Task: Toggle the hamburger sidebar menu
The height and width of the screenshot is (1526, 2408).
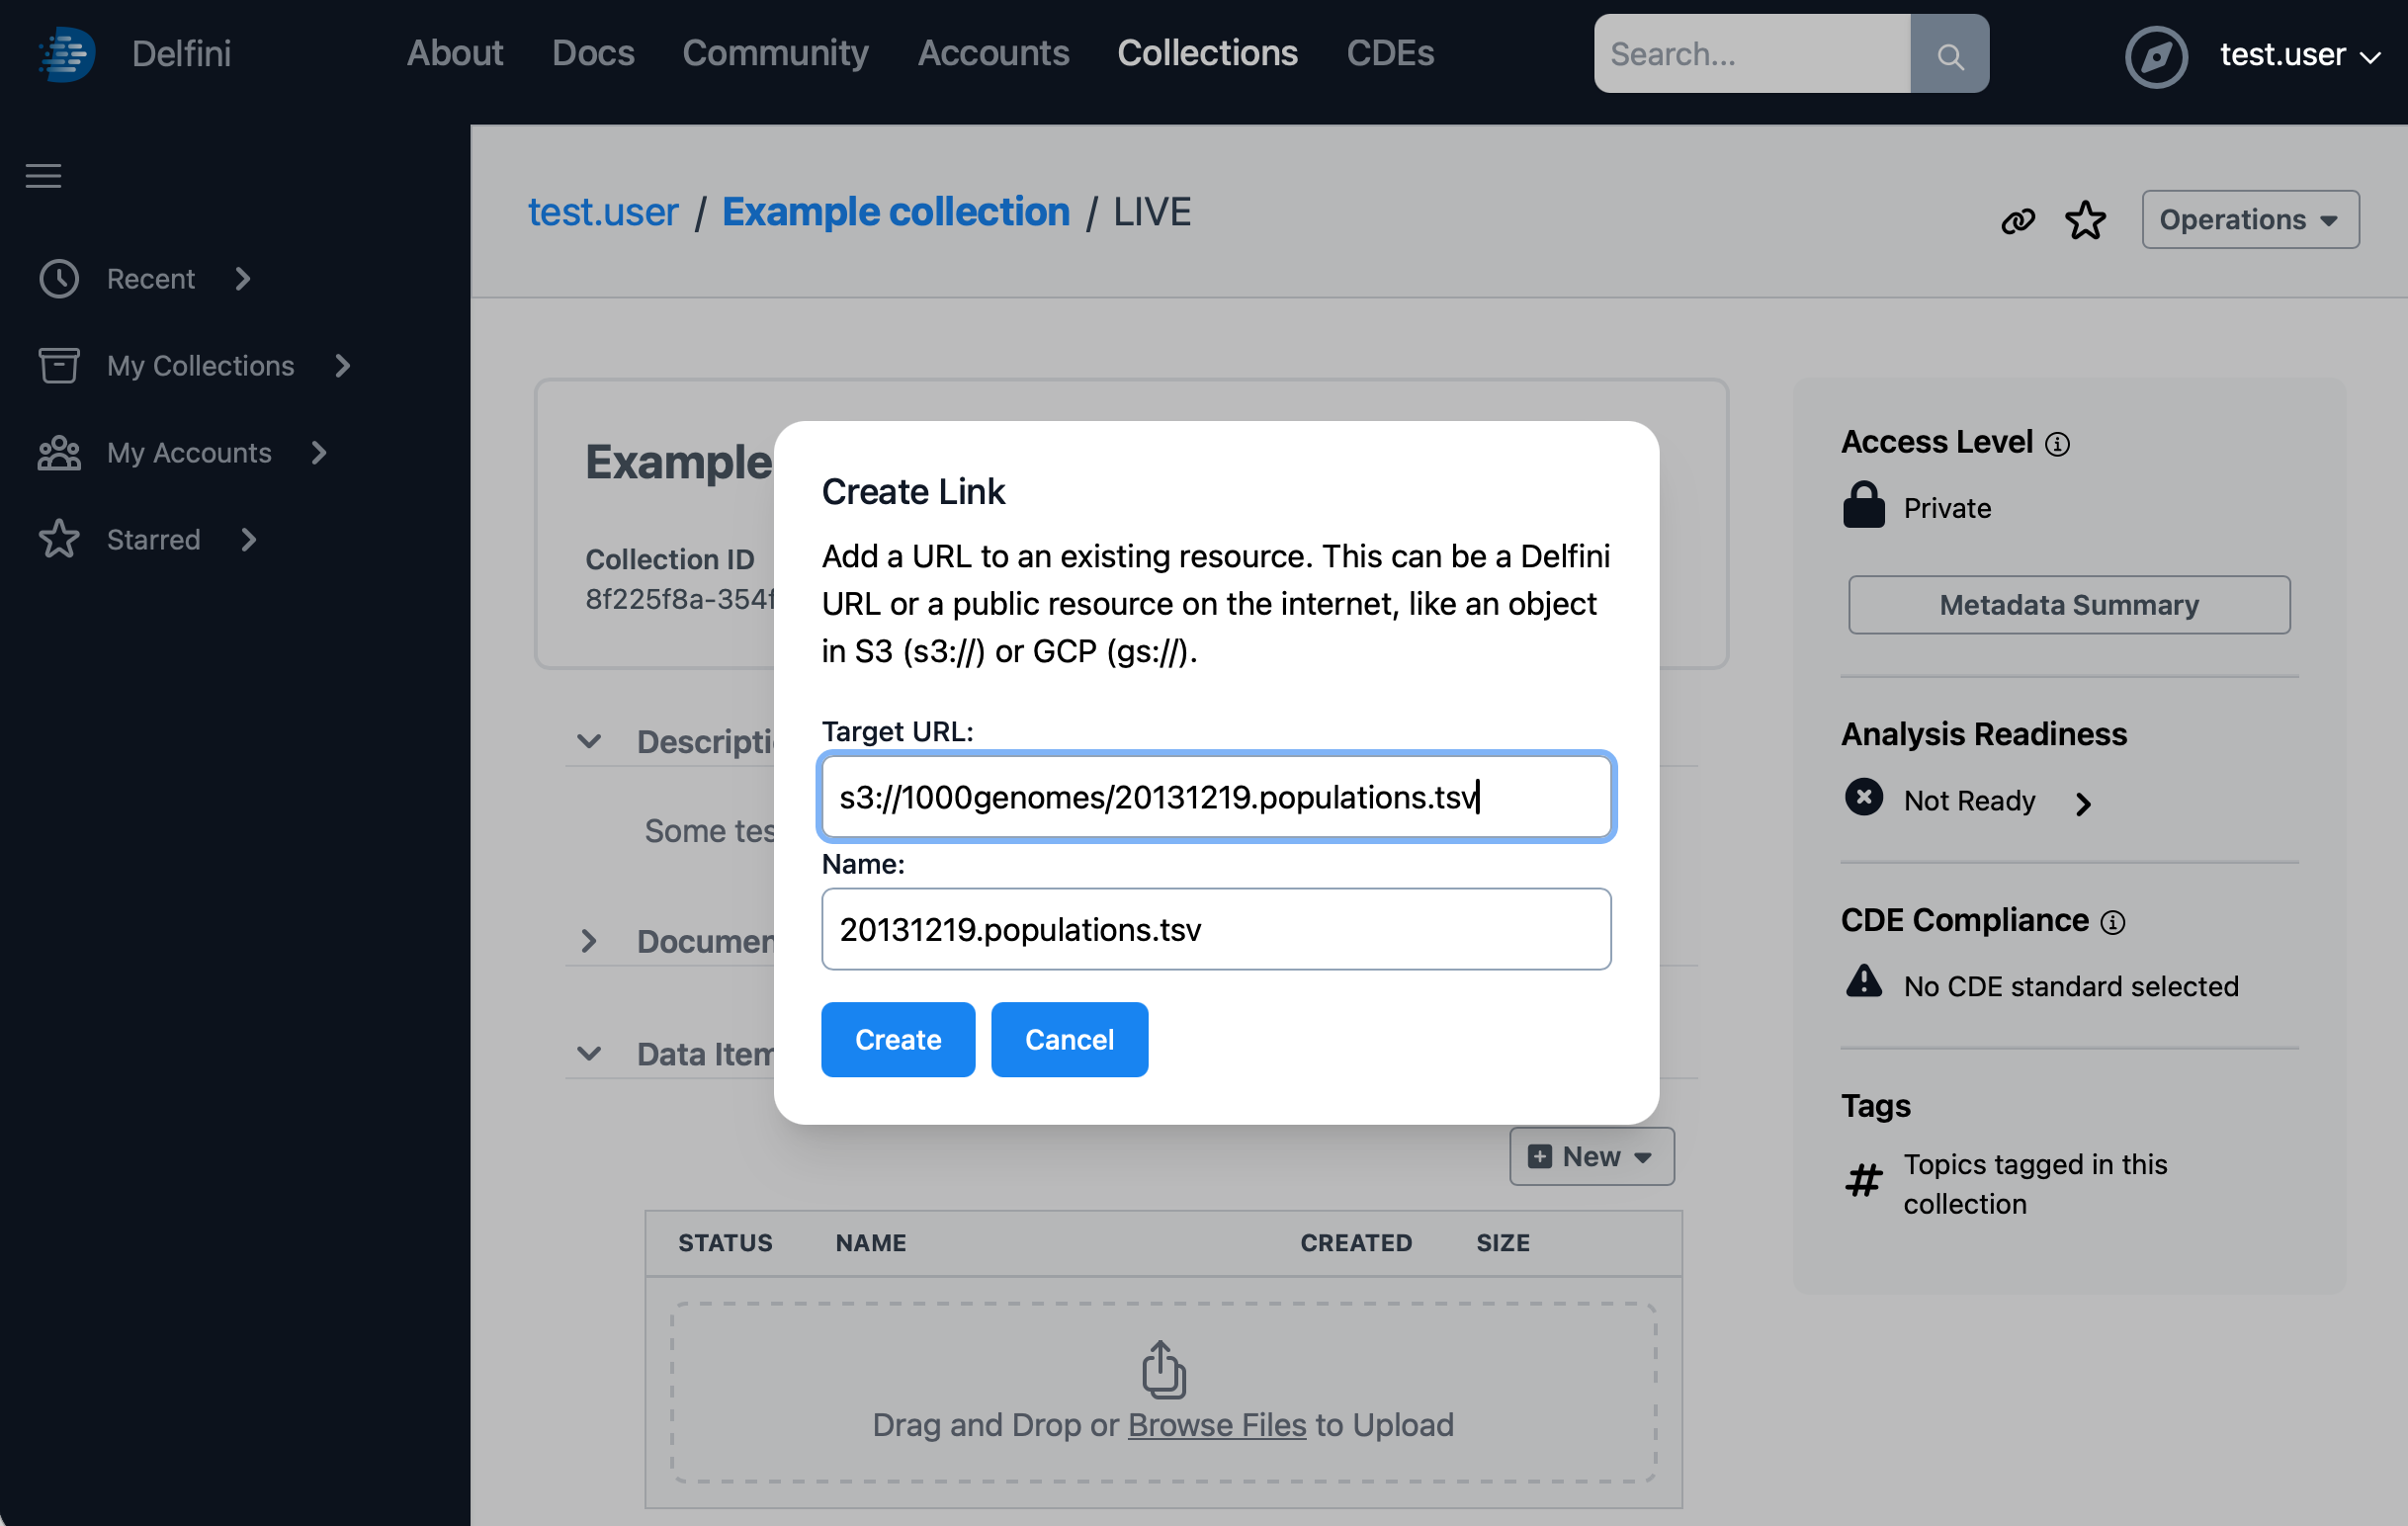Action: click(x=43, y=176)
